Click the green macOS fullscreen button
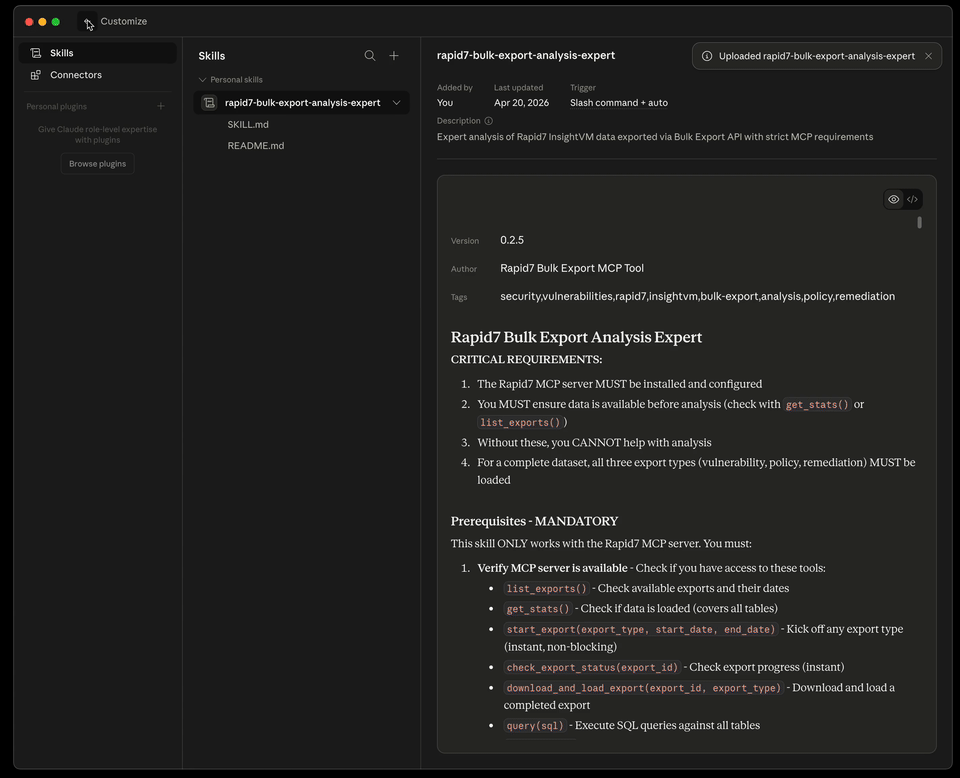Screen dimensions: 960x778 coord(56,22)
